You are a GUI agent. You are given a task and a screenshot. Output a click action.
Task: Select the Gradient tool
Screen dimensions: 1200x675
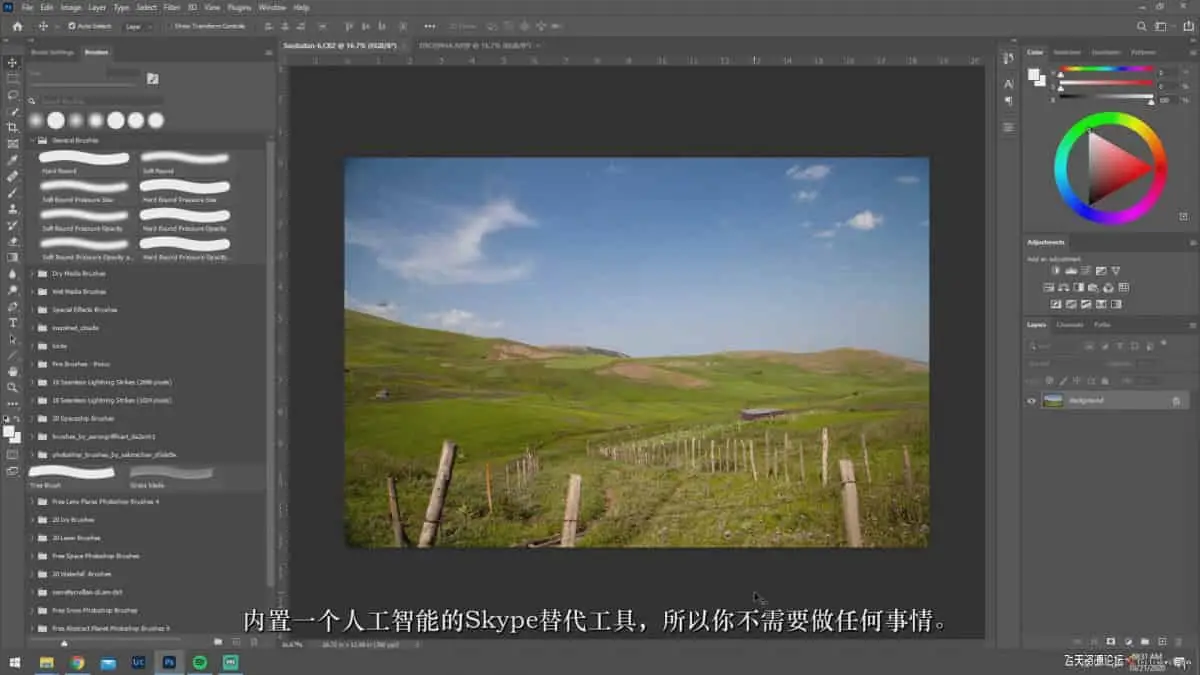point(13,257)
